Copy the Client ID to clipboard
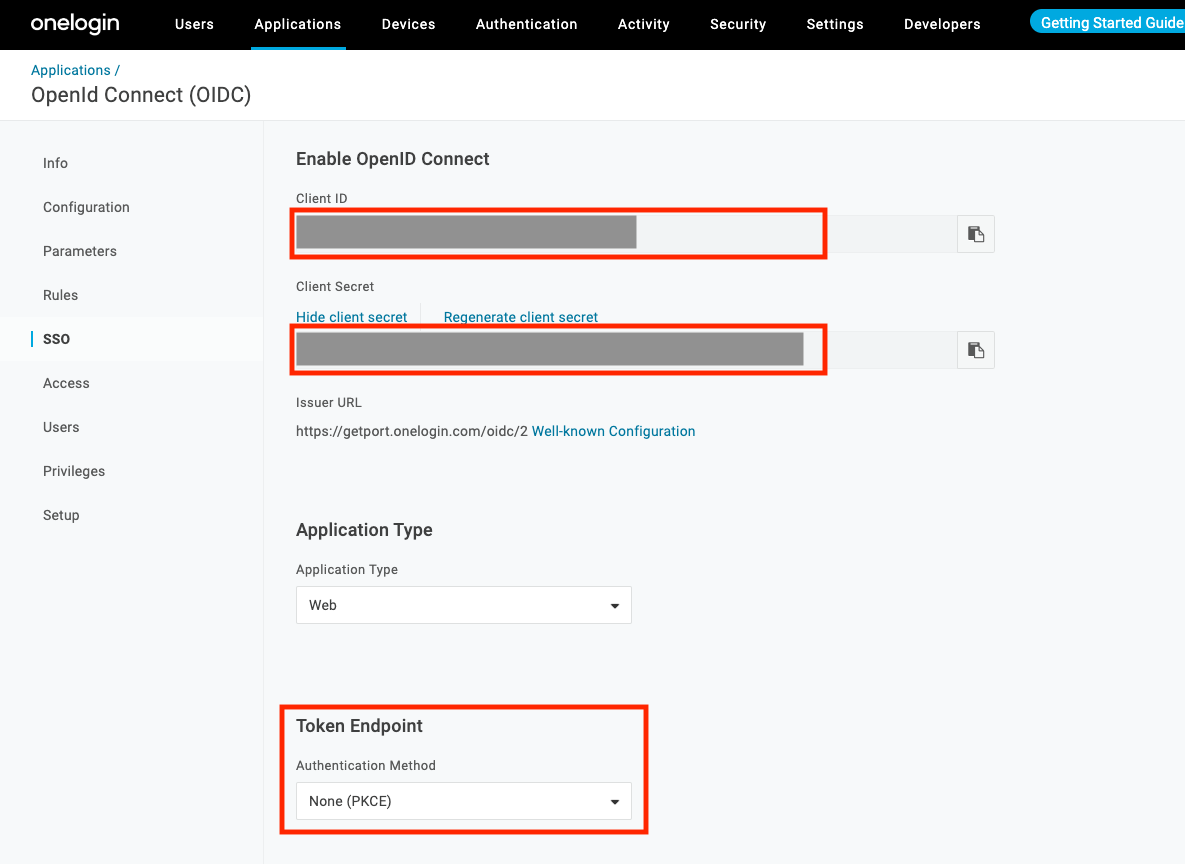This screenshot has width=1185, height=864. (x=975, y=233)
